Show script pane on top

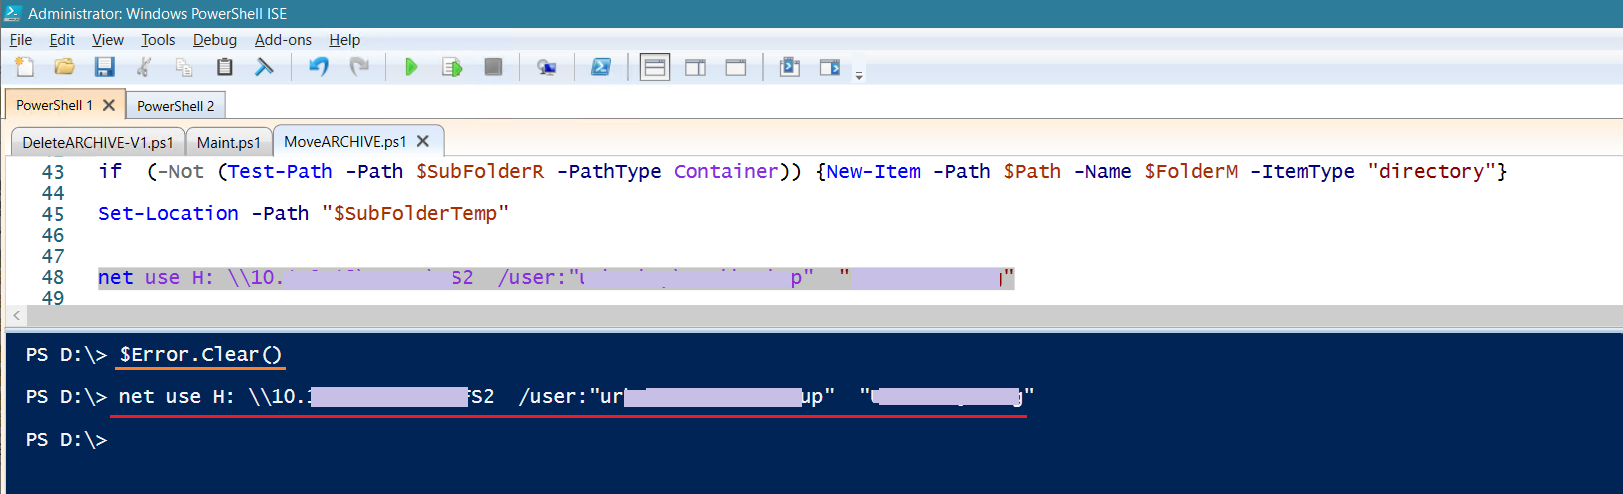[x=655, y=67]
